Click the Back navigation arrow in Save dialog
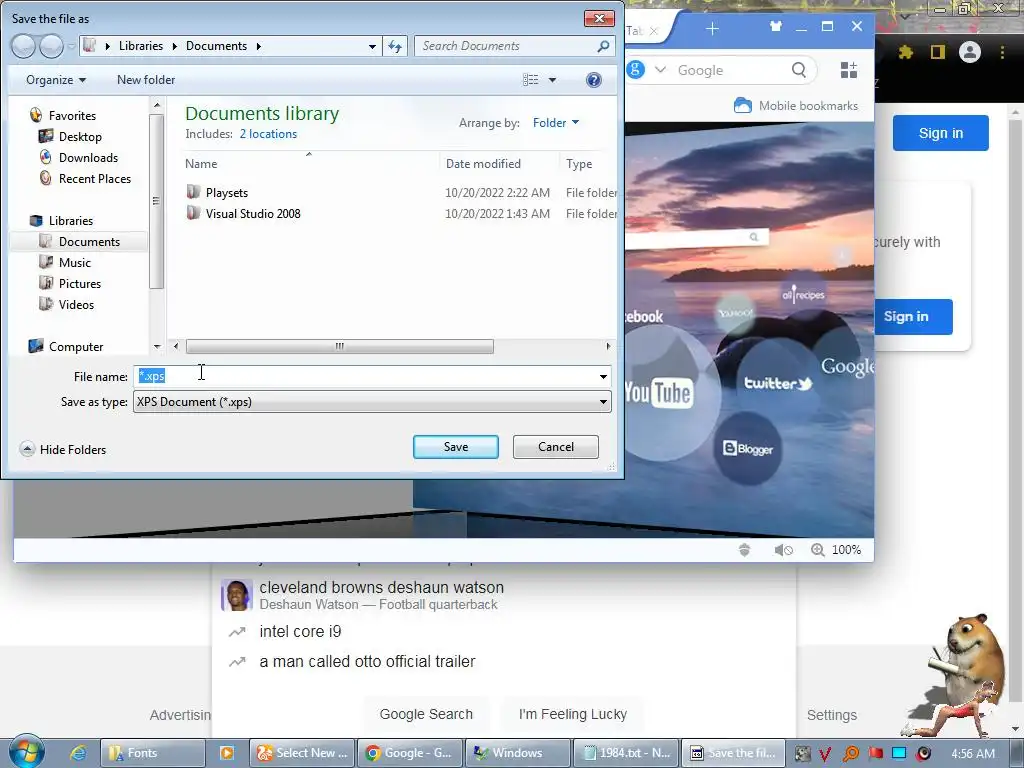 click(24, 46)
